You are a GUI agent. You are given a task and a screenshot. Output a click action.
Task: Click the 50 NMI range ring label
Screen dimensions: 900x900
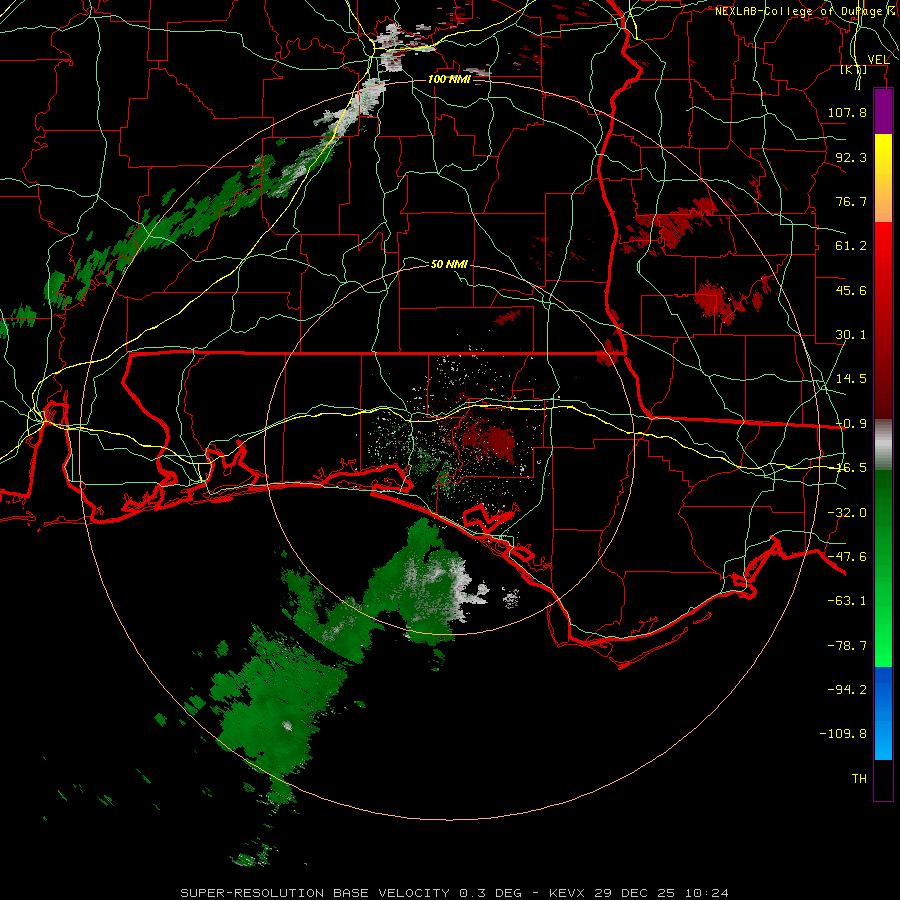coord(449,264)
